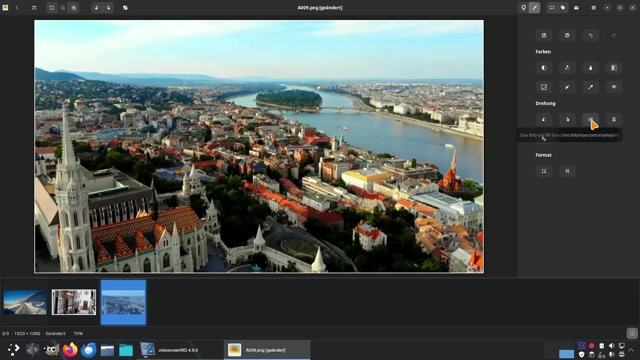The image size is (640, 360).
Task: Click the Save As icon in the panel
Action: [567, 36]
